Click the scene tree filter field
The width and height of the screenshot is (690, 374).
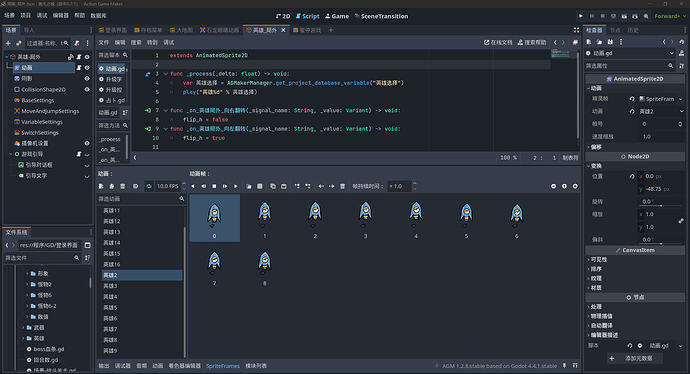(48, 43)
